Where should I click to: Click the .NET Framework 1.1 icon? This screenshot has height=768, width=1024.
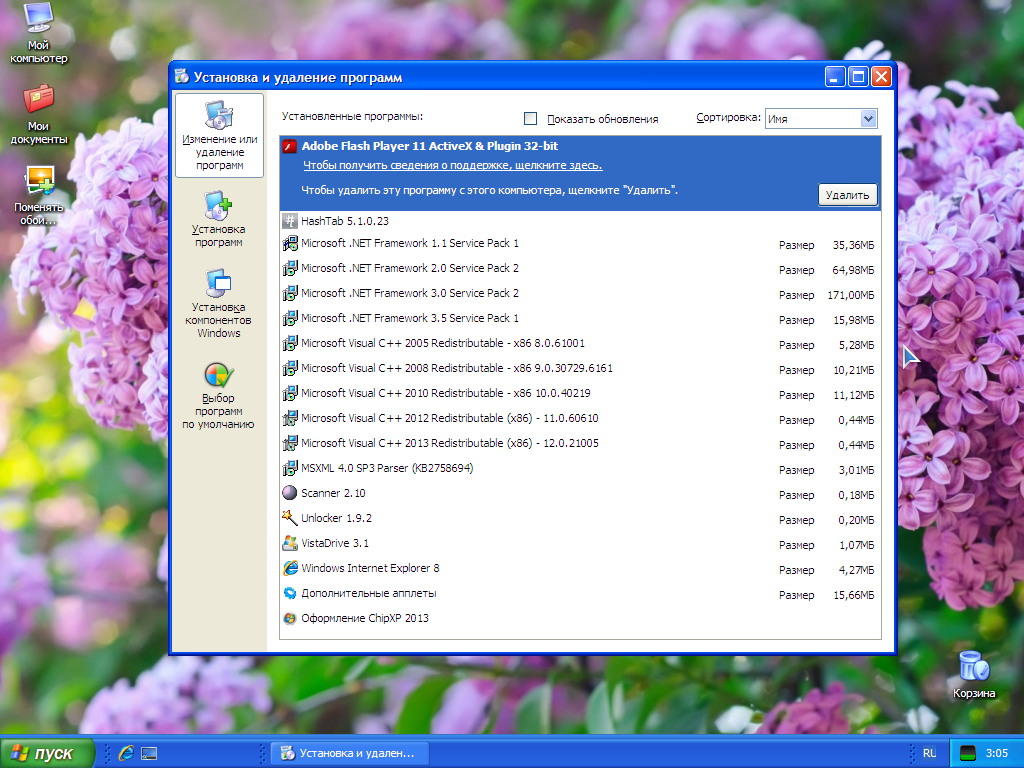[x=289, y=244]
